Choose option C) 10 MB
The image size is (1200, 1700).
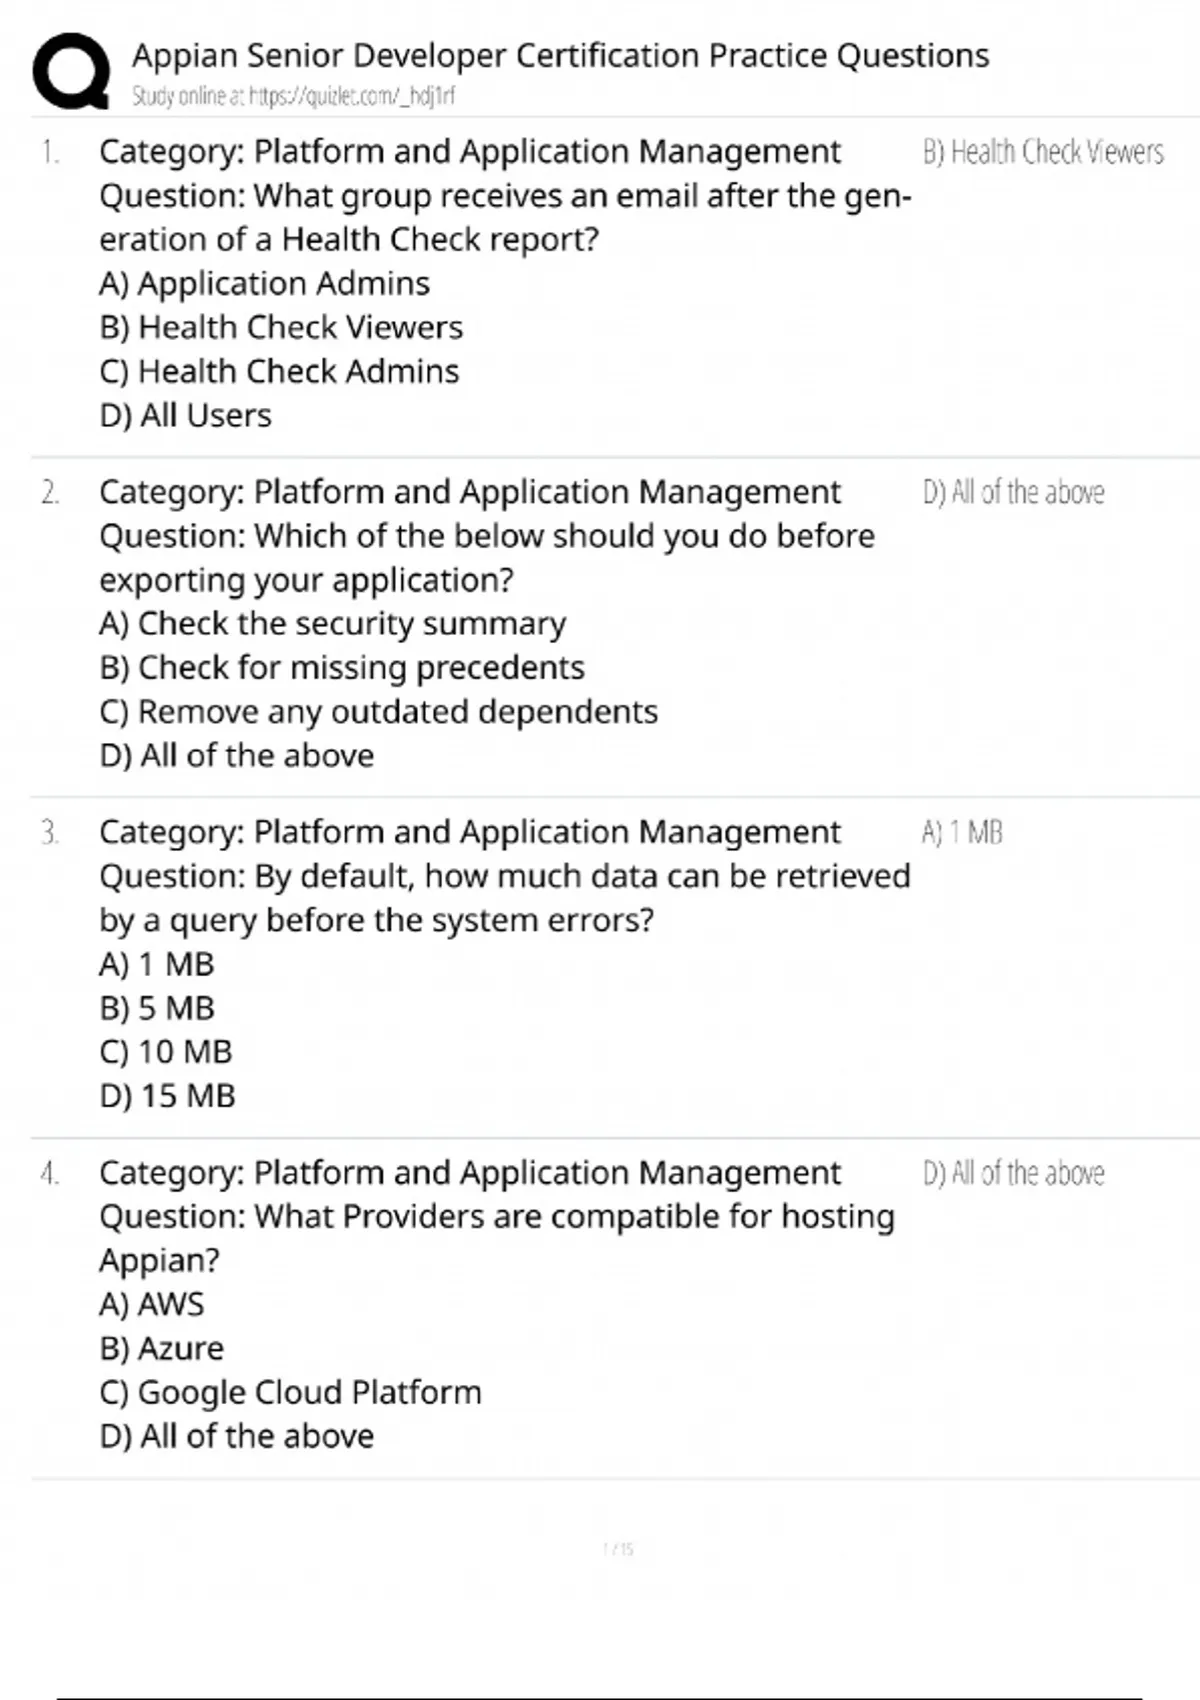(x=166, y=1052)
